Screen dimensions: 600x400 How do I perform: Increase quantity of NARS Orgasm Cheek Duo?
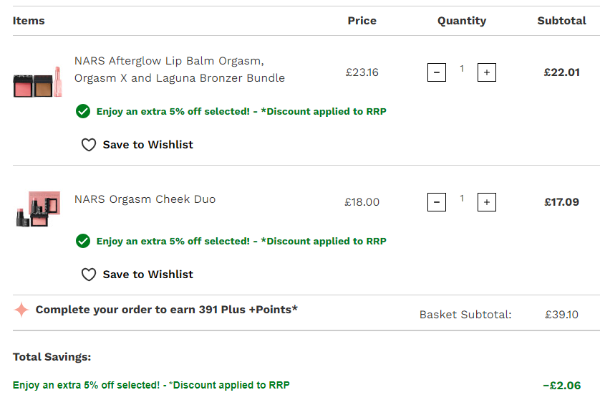point(486,202)
